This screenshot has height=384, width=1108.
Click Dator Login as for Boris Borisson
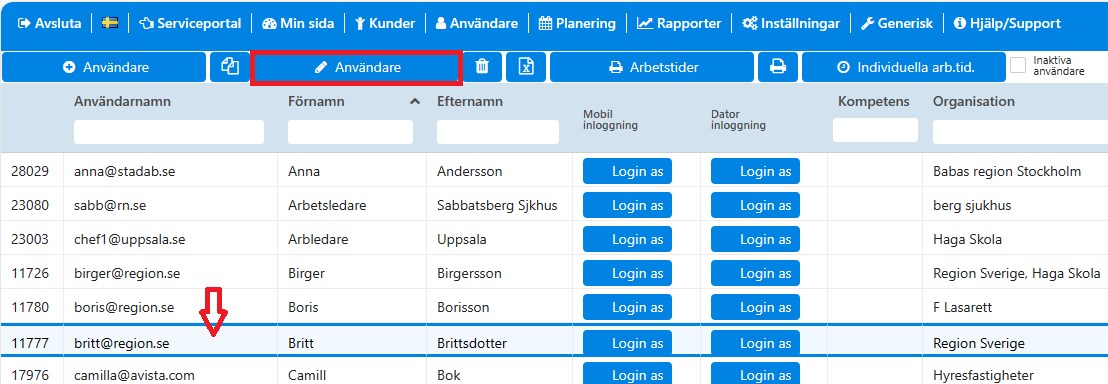755,308
